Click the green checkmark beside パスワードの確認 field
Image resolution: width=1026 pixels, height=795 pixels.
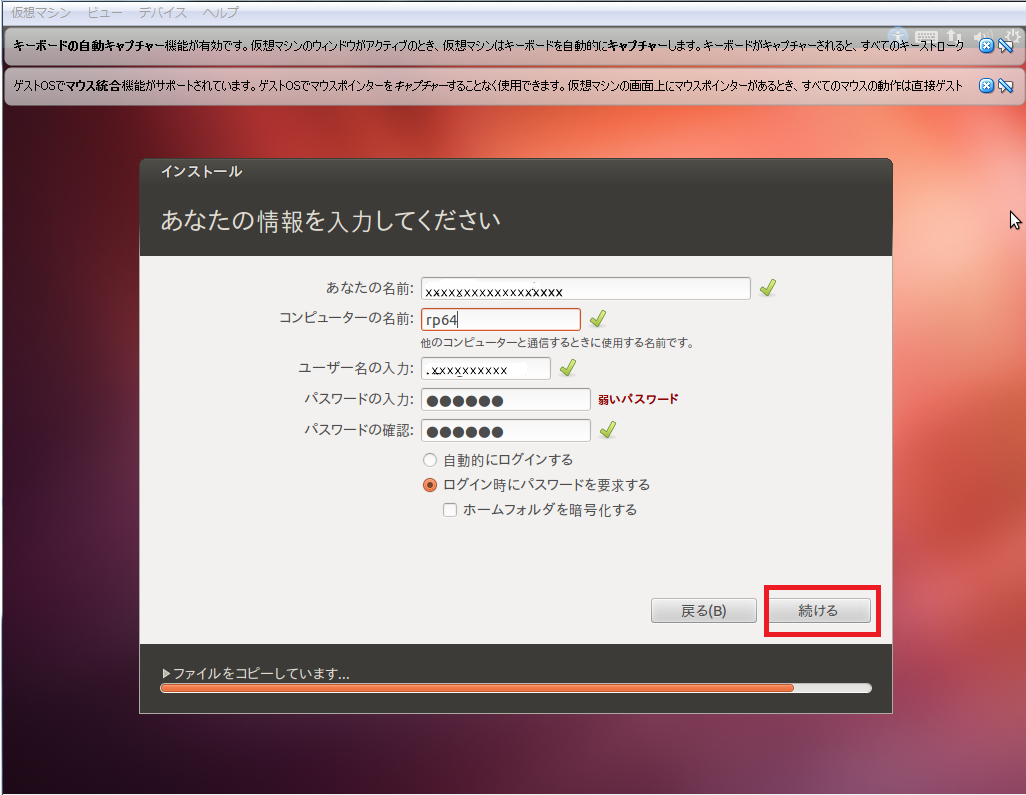pos(606,431)
